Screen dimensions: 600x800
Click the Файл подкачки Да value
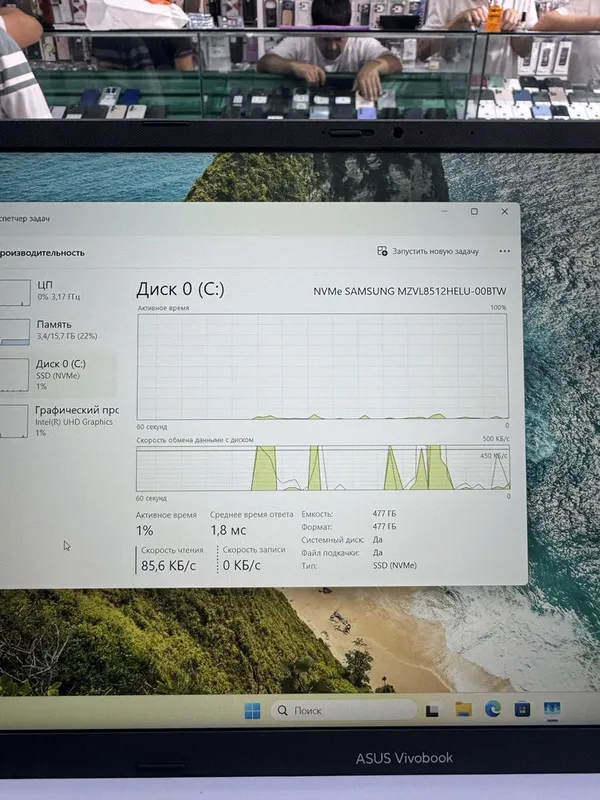pyautogui.click(x=378, y=552)
